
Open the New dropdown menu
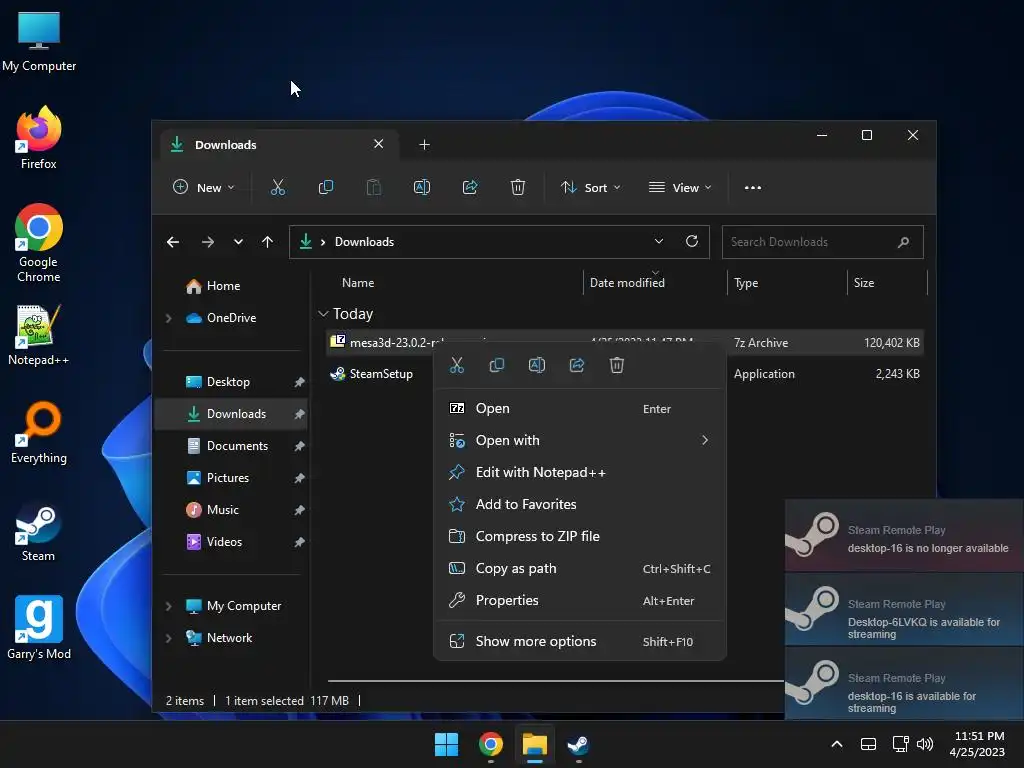click(x=203, y=187)
